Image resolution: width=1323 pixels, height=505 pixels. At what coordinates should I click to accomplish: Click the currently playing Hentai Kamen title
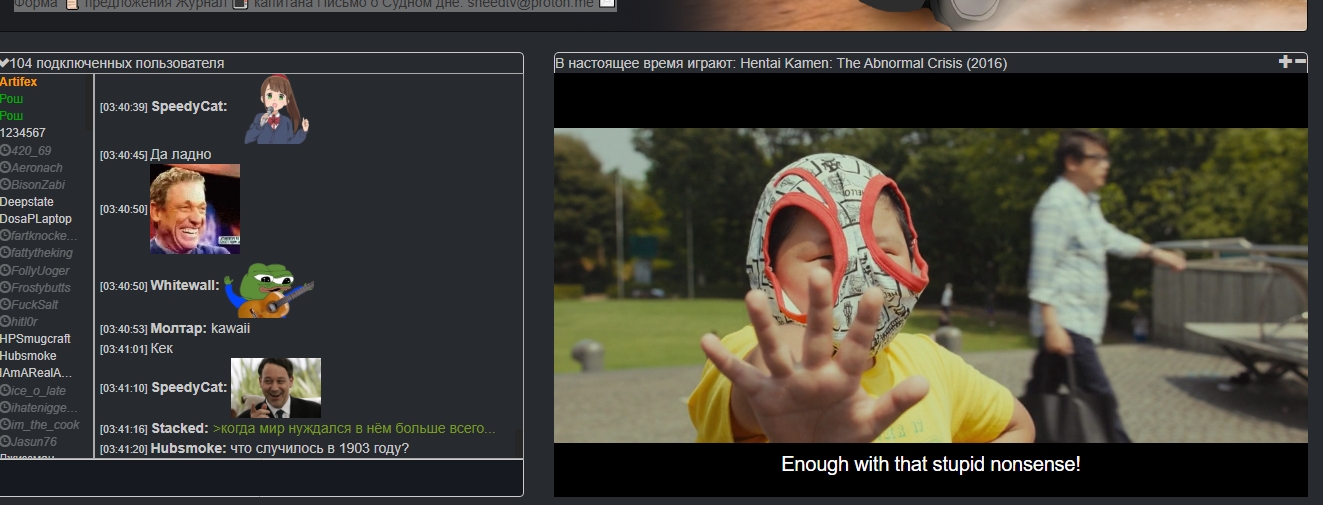(x=781, y=63)
